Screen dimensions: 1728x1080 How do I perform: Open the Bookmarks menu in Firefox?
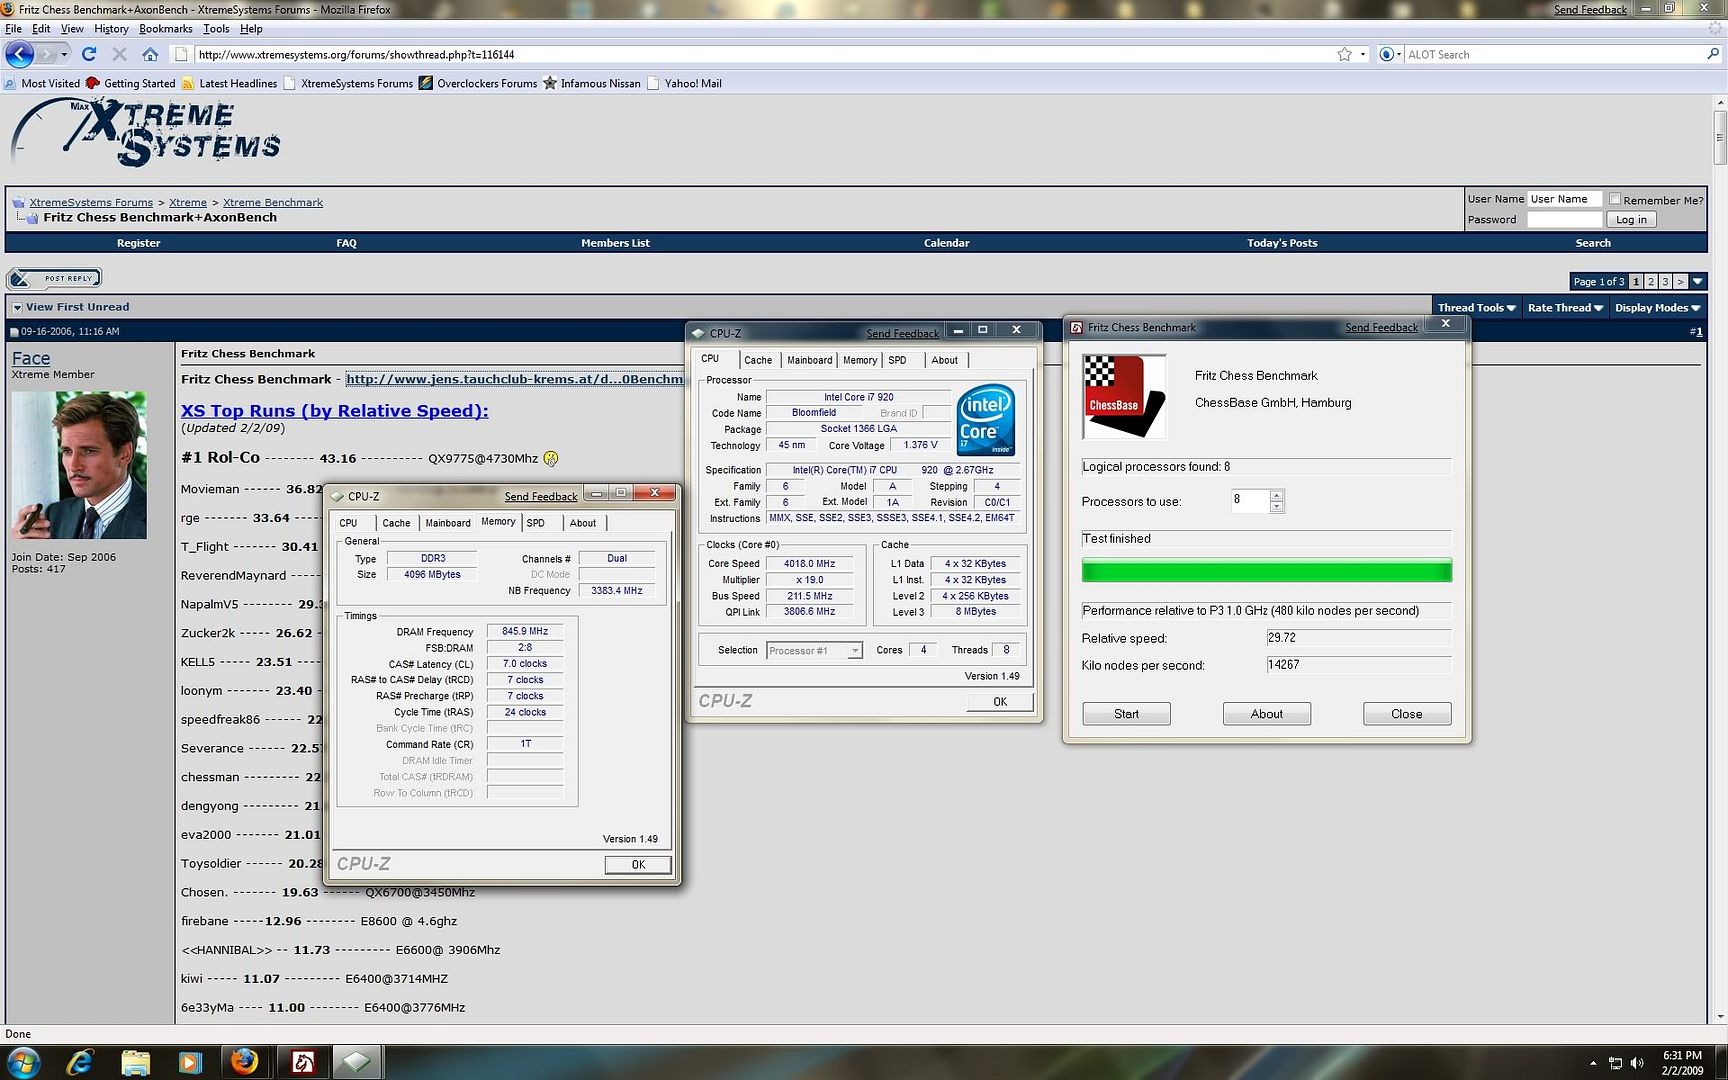click(165, 29)
